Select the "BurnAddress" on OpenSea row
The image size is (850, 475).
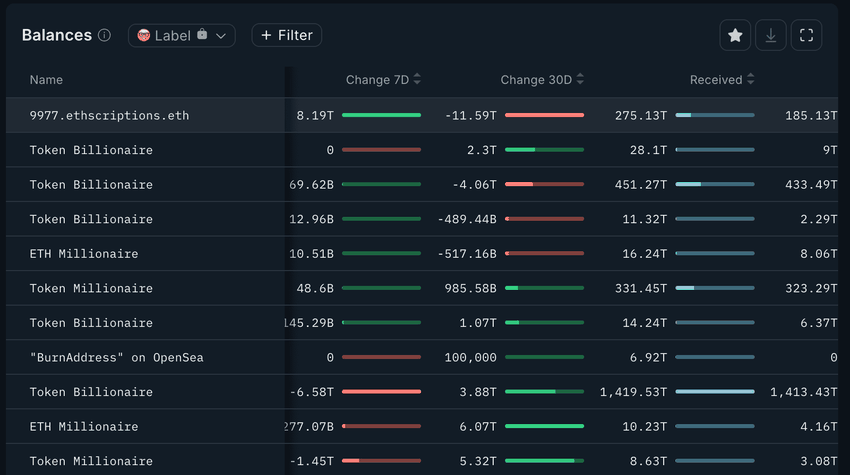coord(116,358)
